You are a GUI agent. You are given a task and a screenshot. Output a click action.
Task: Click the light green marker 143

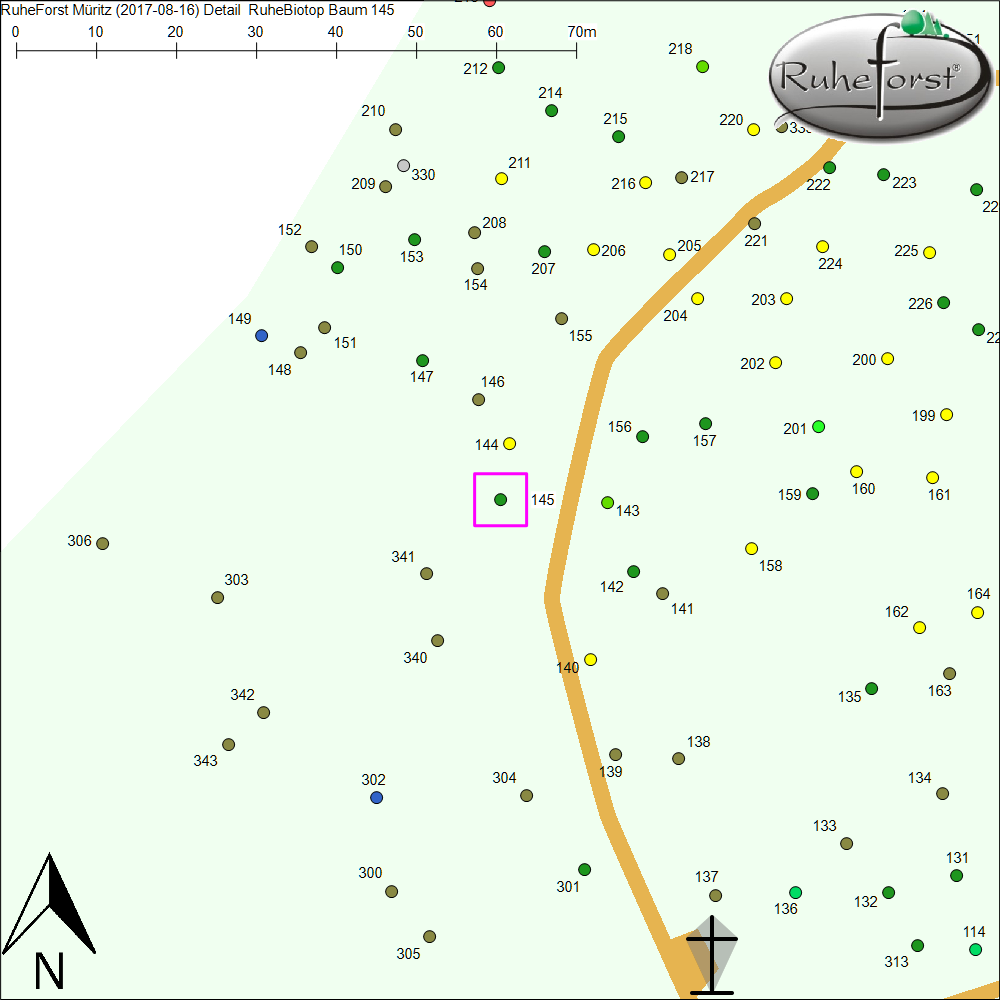point(607,502)
